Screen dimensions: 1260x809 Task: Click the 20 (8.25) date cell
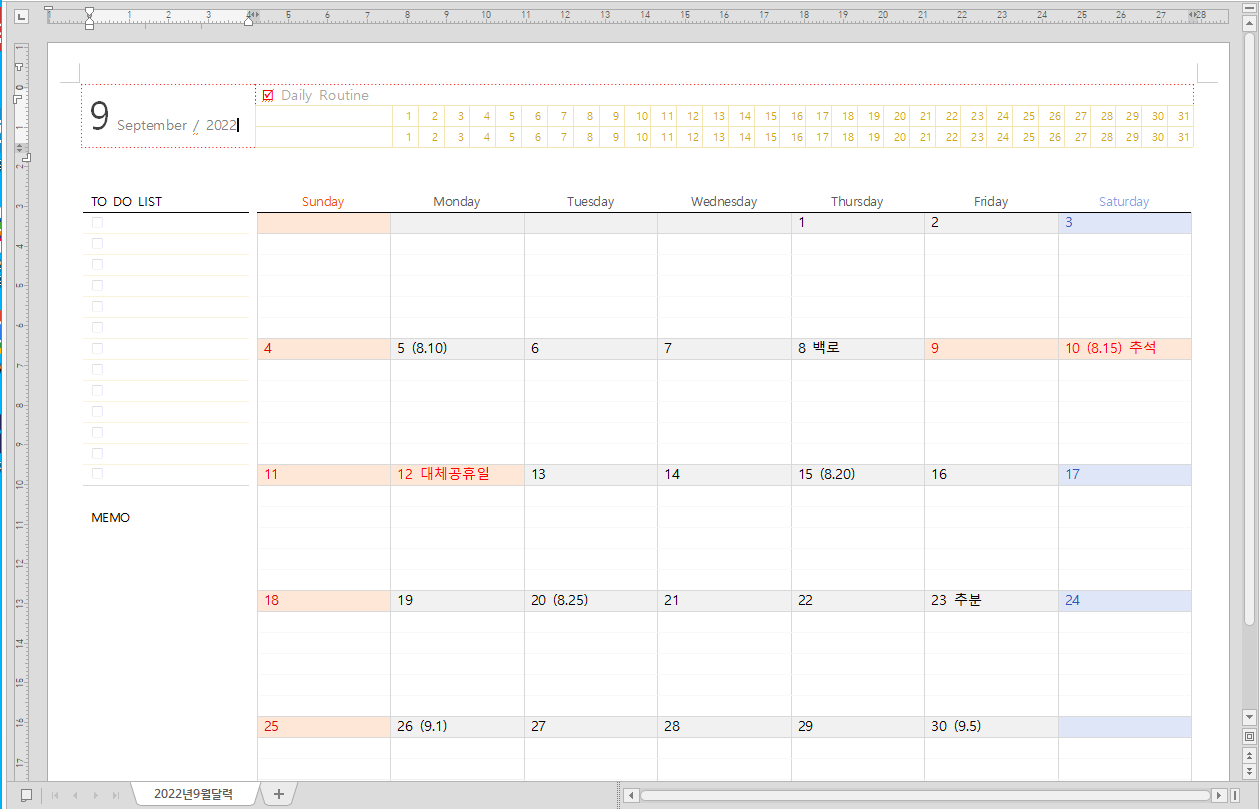coord(591,601)
